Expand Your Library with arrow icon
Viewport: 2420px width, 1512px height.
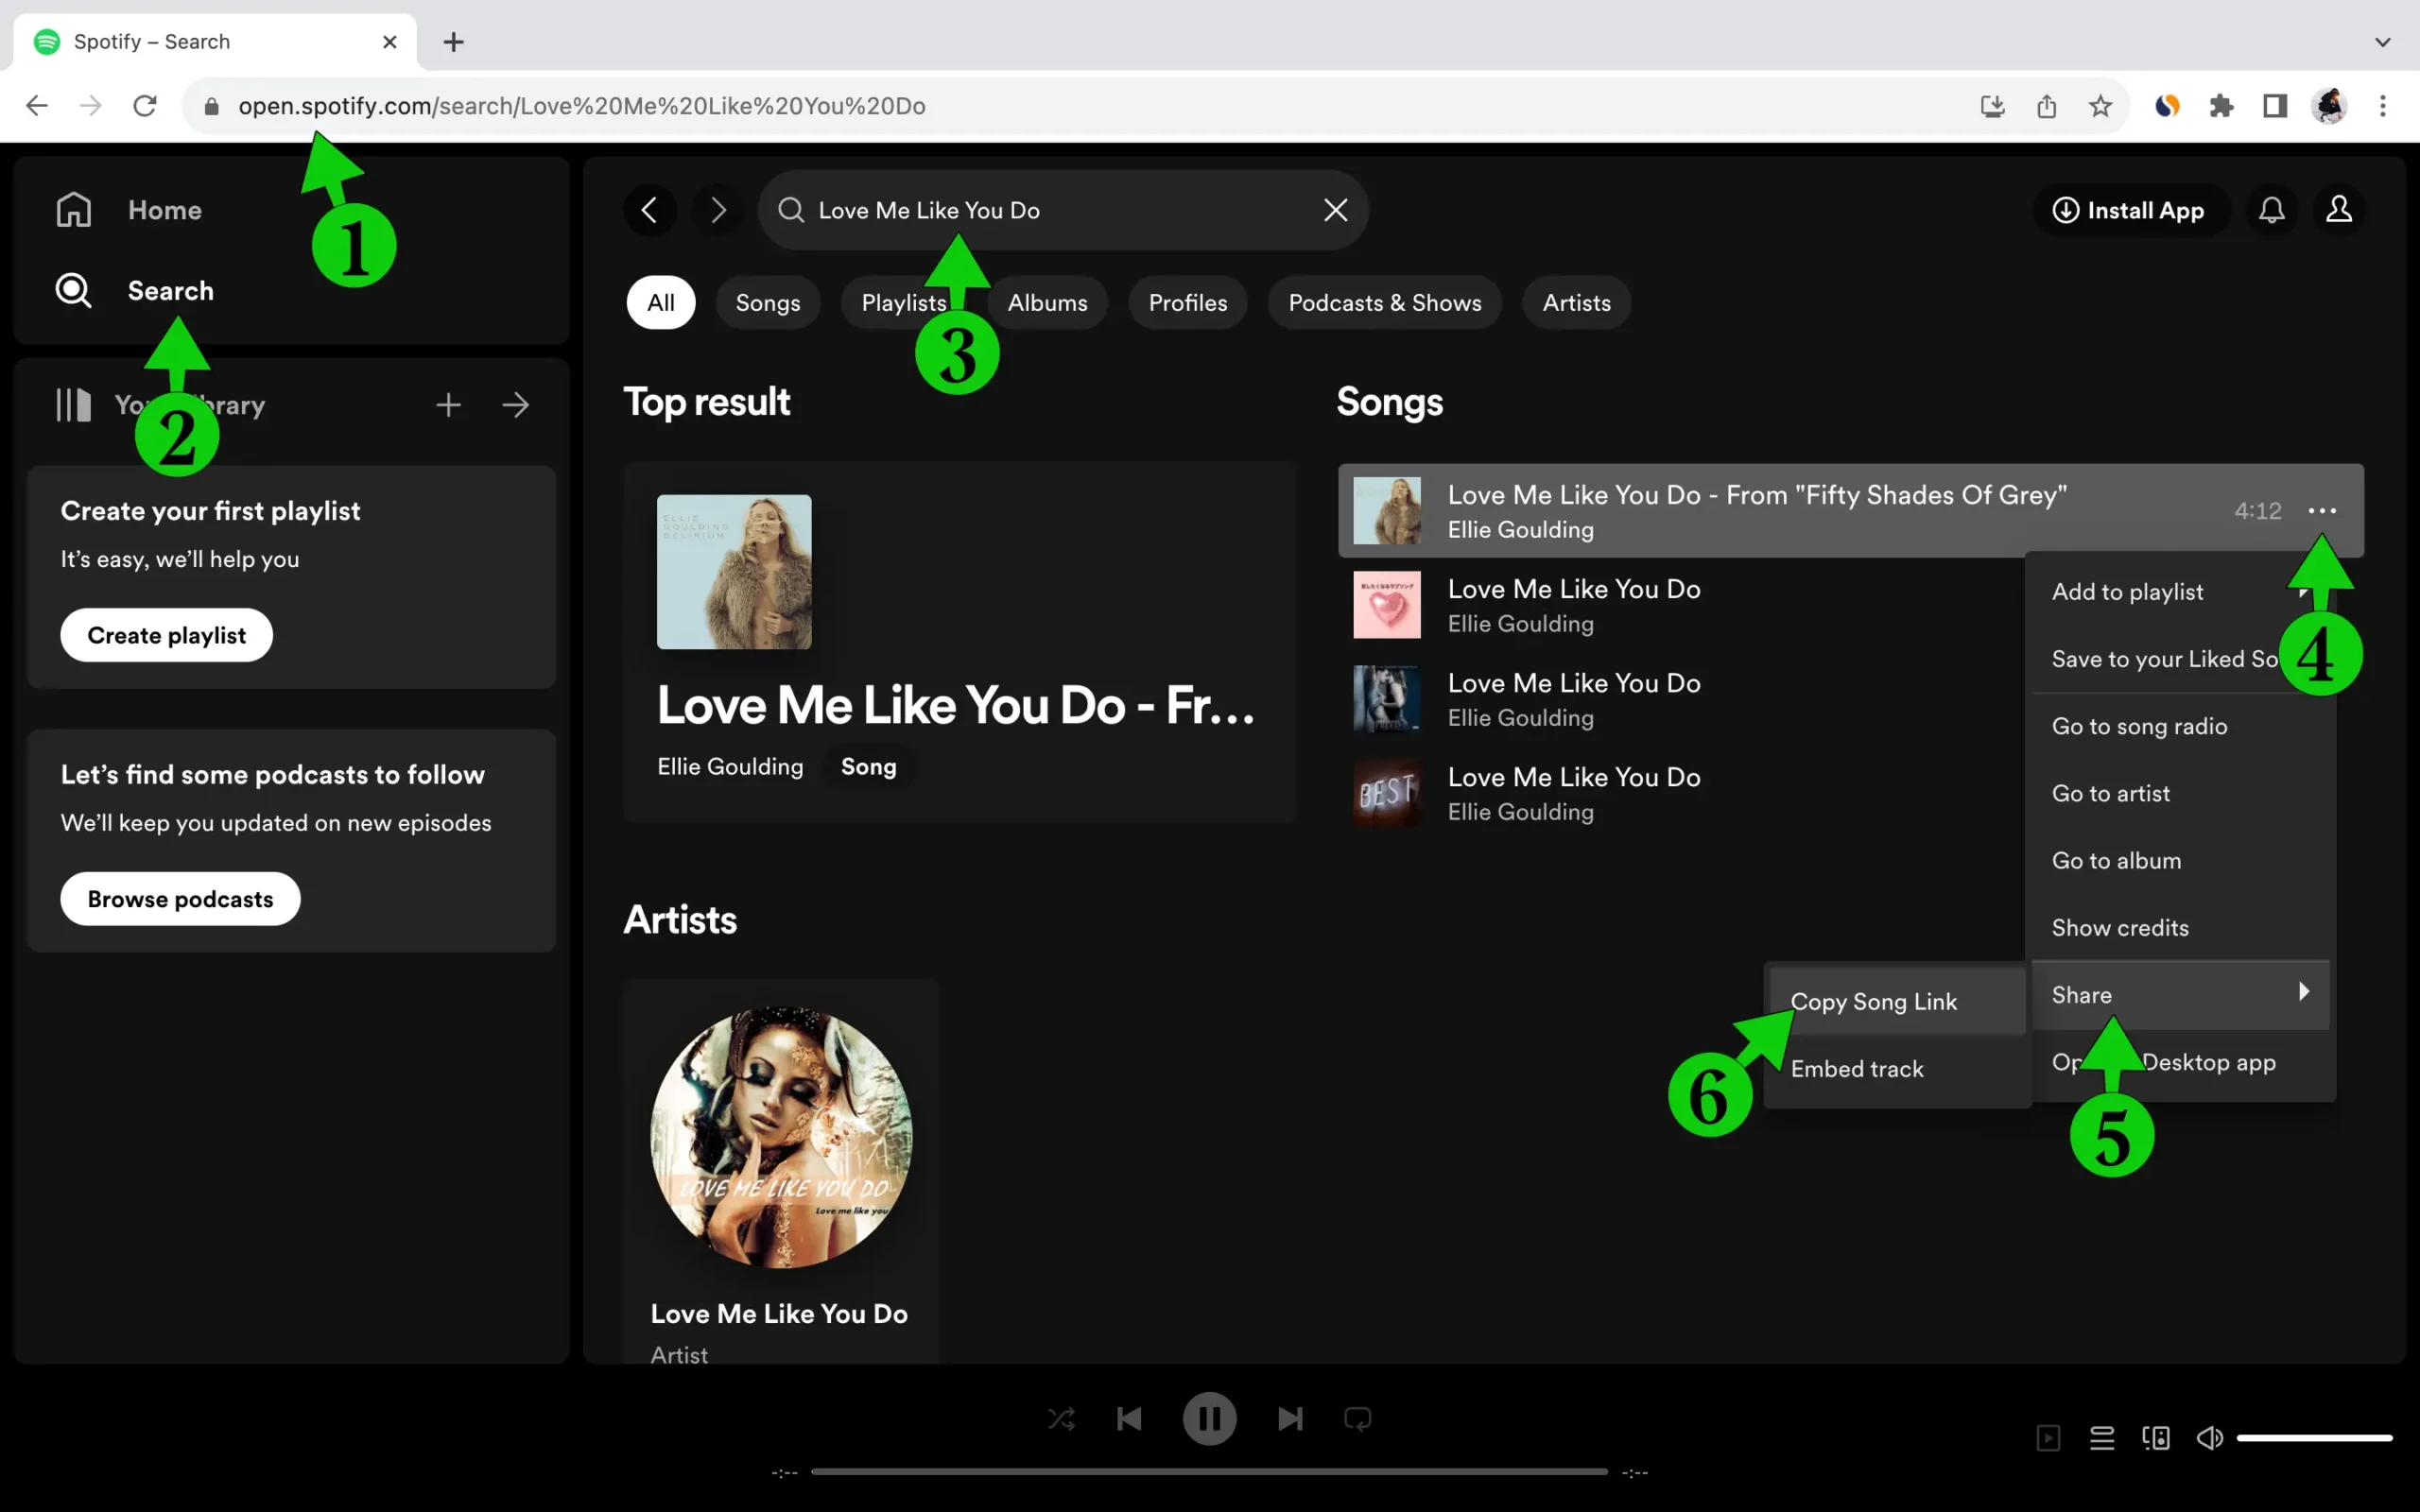tap(516, 405)
